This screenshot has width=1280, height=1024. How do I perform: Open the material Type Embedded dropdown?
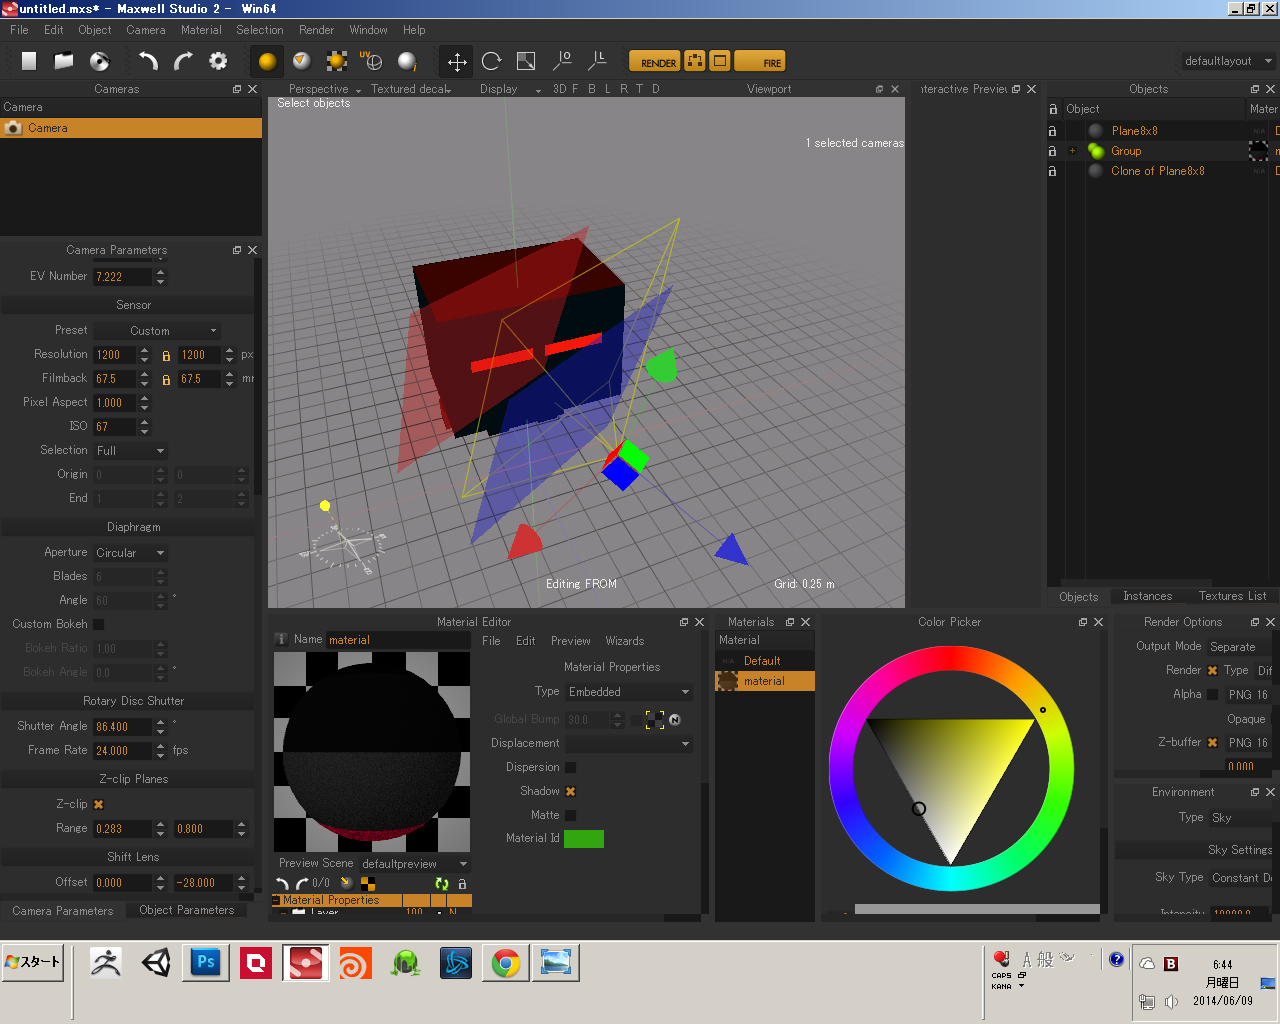point(629,691)
